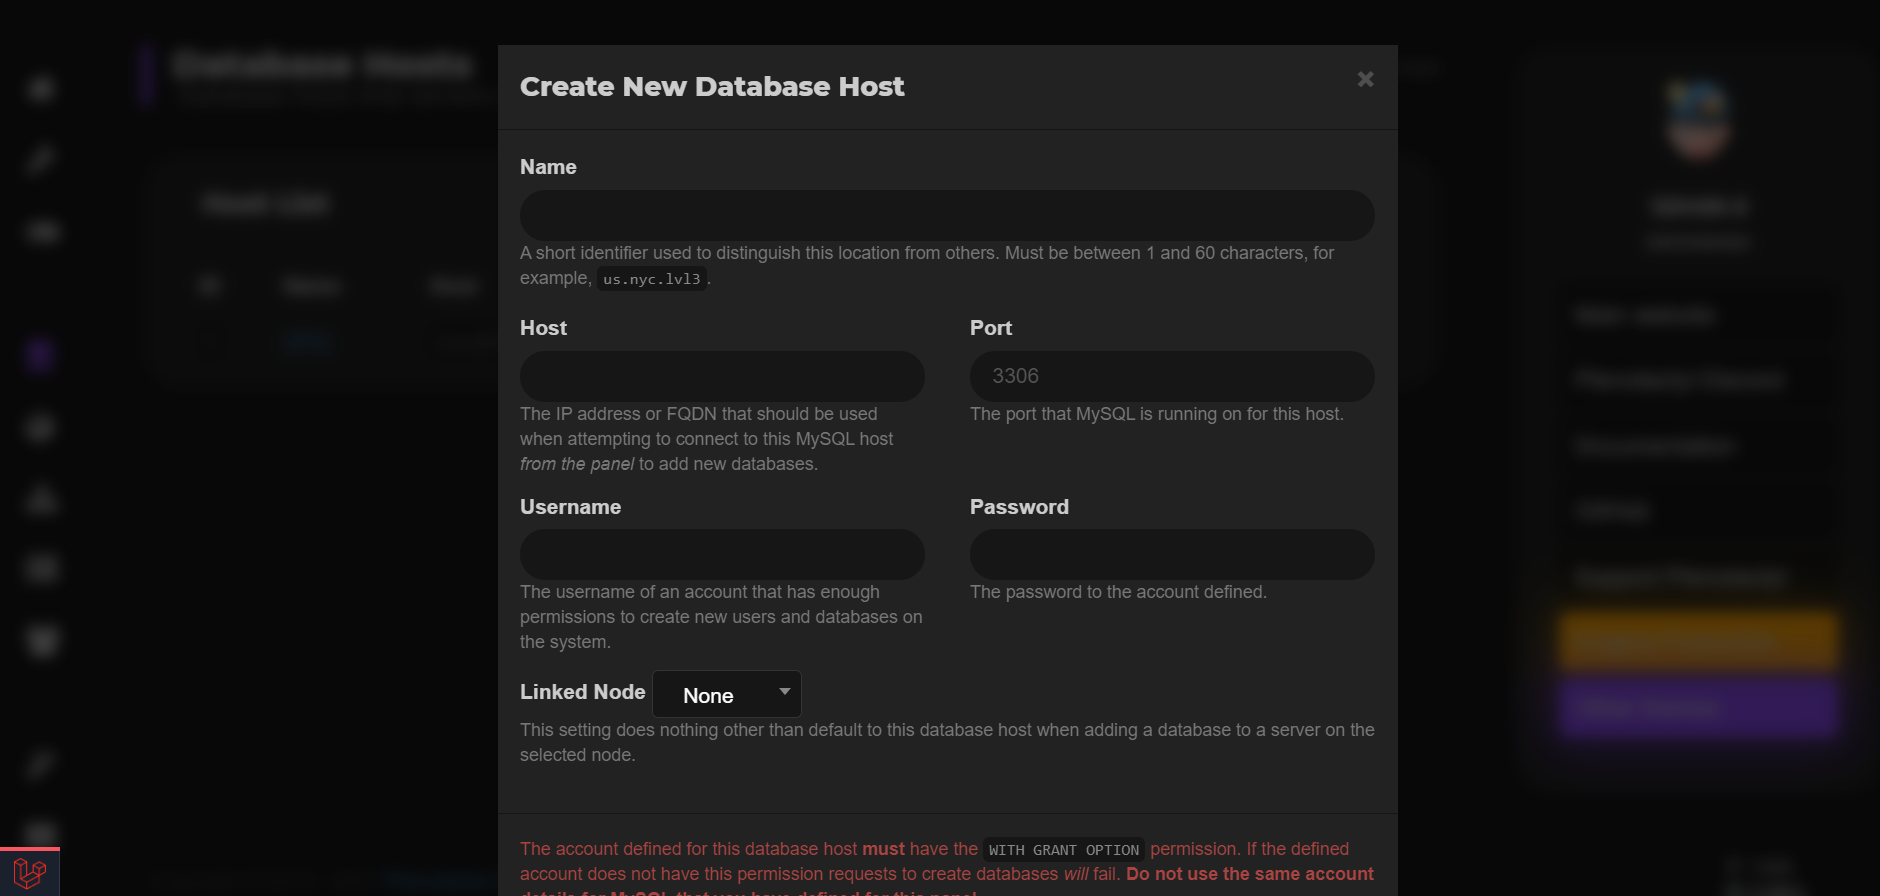Viewport: 1880px width, 896px height.
Task: Select the Support Pterodactyl item
Action: pyautogui.click(x=1680, y=578)
